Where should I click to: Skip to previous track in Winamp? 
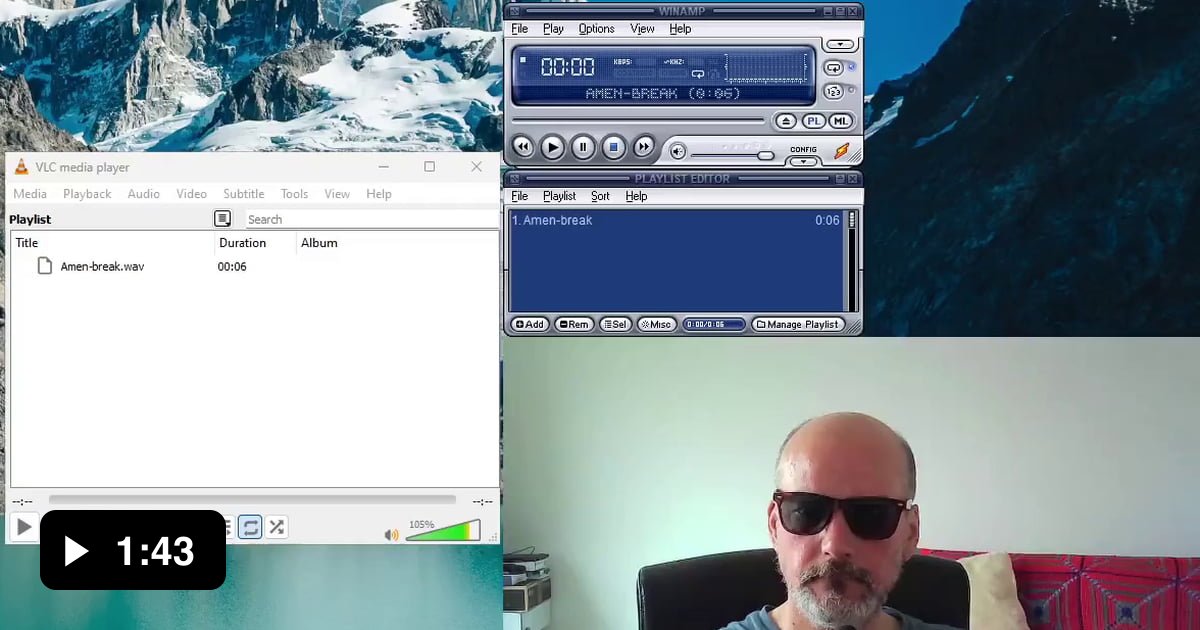click(x=522, y=148)
